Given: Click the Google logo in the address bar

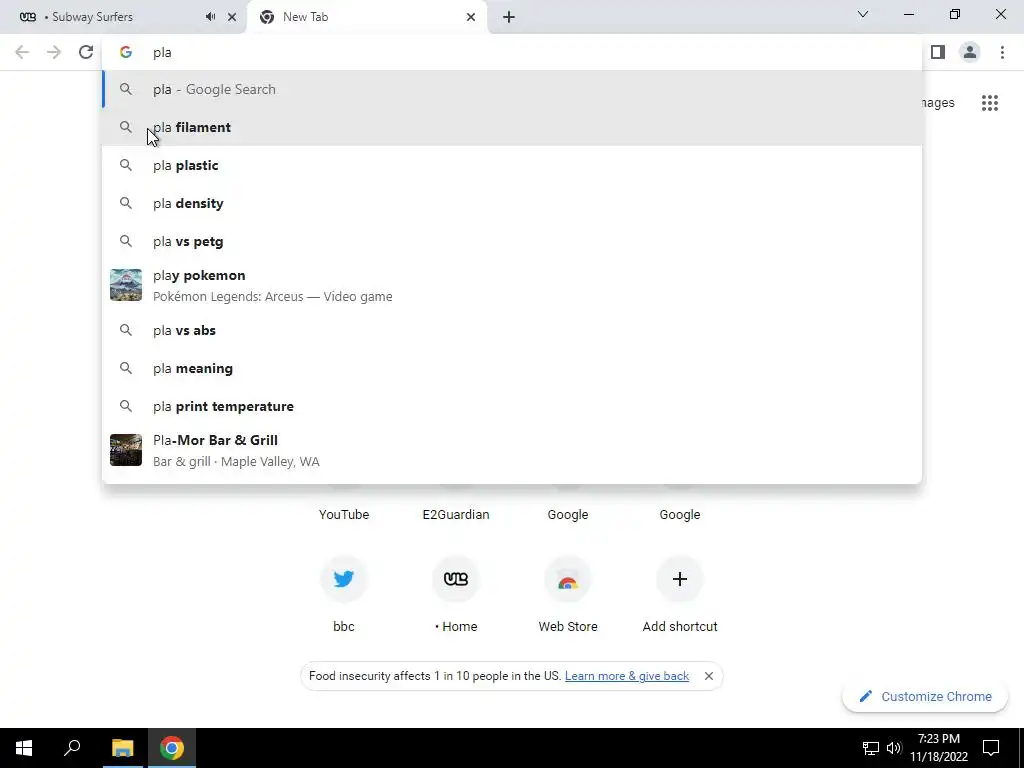Looking at the screenshot, I should pos(126,52).
